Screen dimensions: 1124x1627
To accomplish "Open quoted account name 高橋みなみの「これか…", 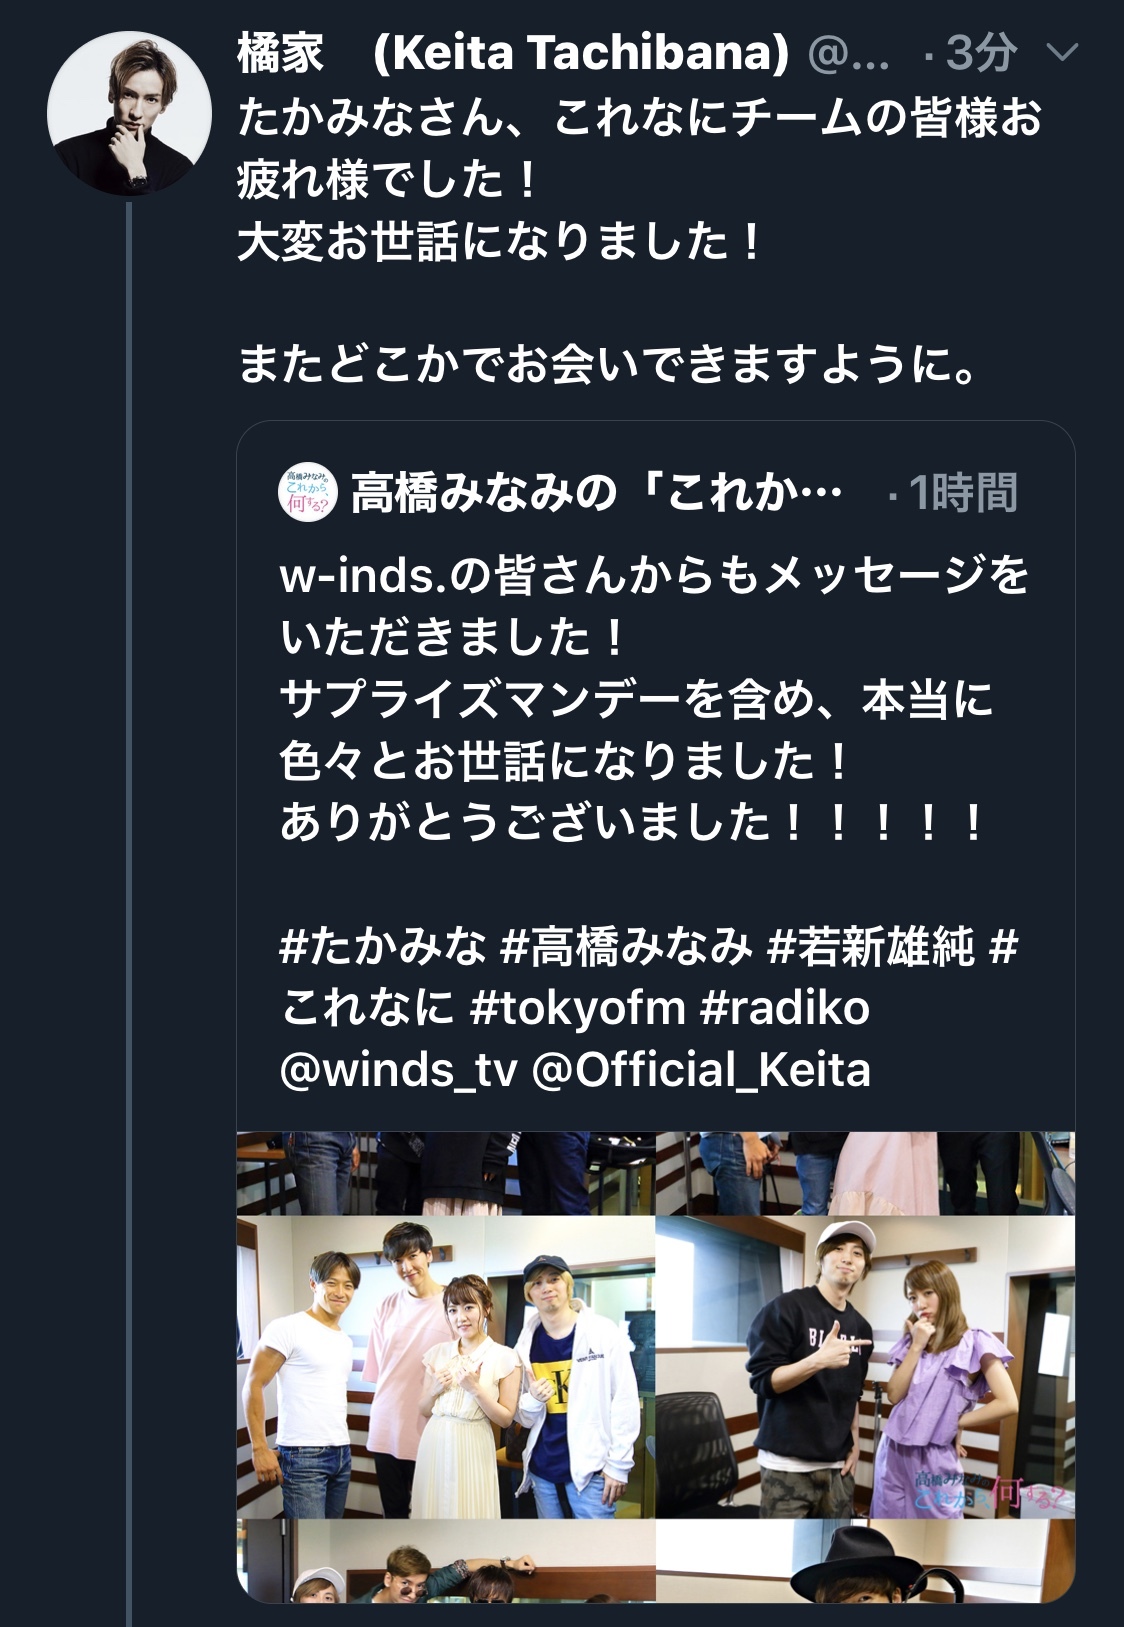I will (597, 493).
